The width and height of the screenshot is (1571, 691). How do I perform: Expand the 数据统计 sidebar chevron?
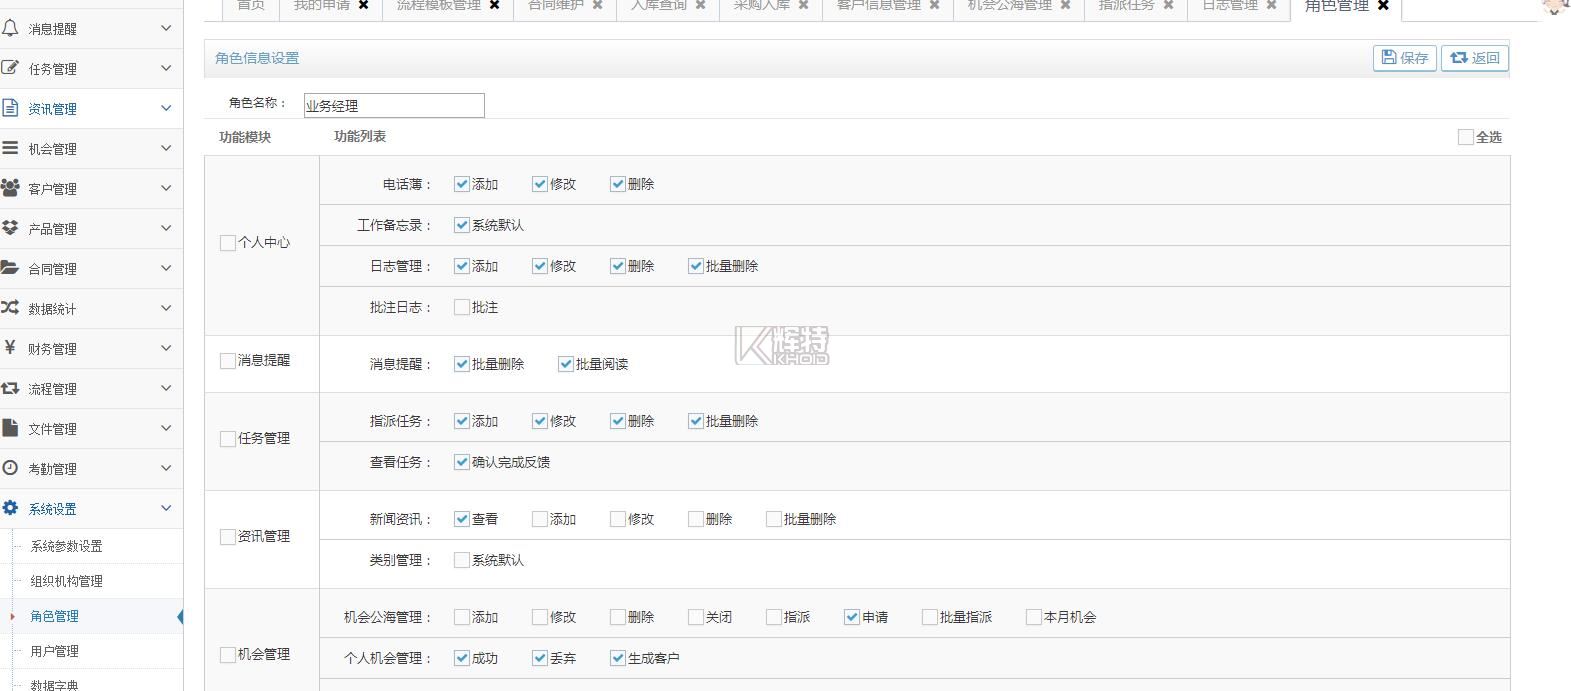(166, 308)
